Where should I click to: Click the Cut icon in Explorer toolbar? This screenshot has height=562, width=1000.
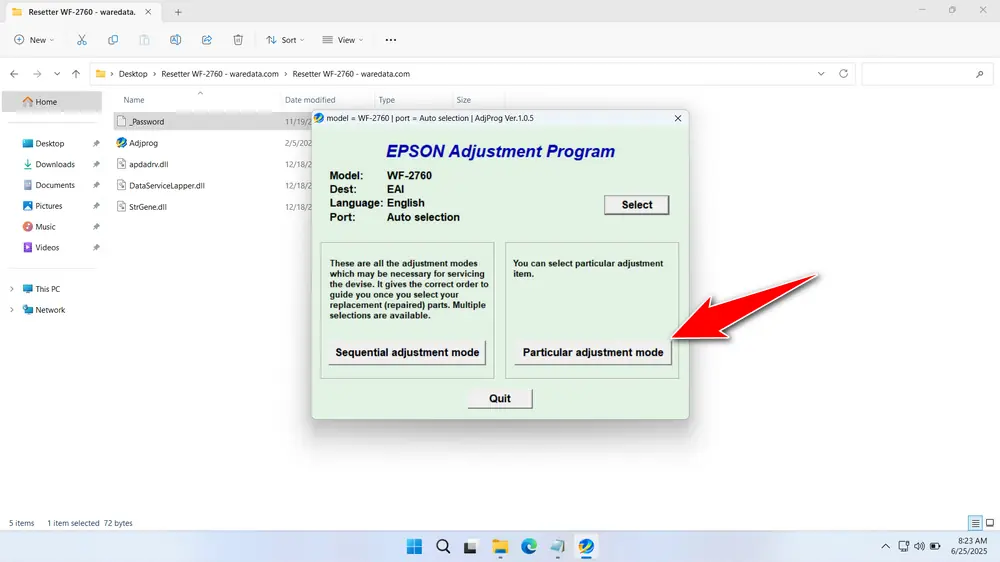(82, 40)
